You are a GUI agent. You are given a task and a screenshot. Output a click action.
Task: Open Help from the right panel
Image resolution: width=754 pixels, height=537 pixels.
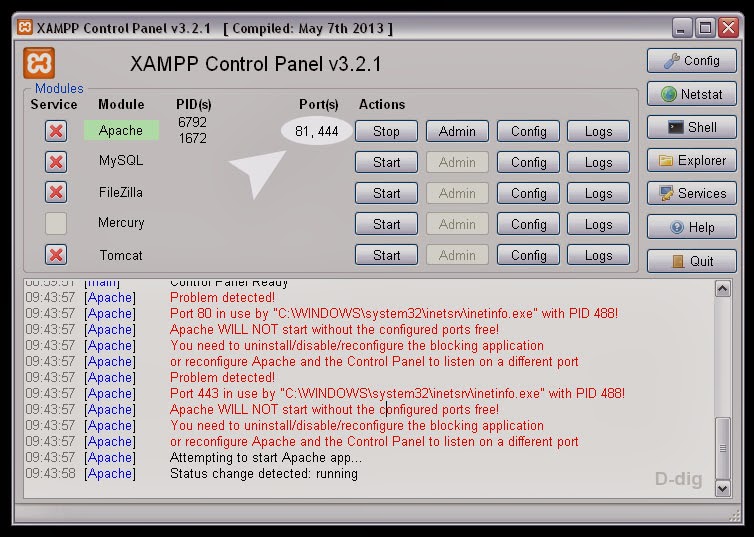[691, 227]
